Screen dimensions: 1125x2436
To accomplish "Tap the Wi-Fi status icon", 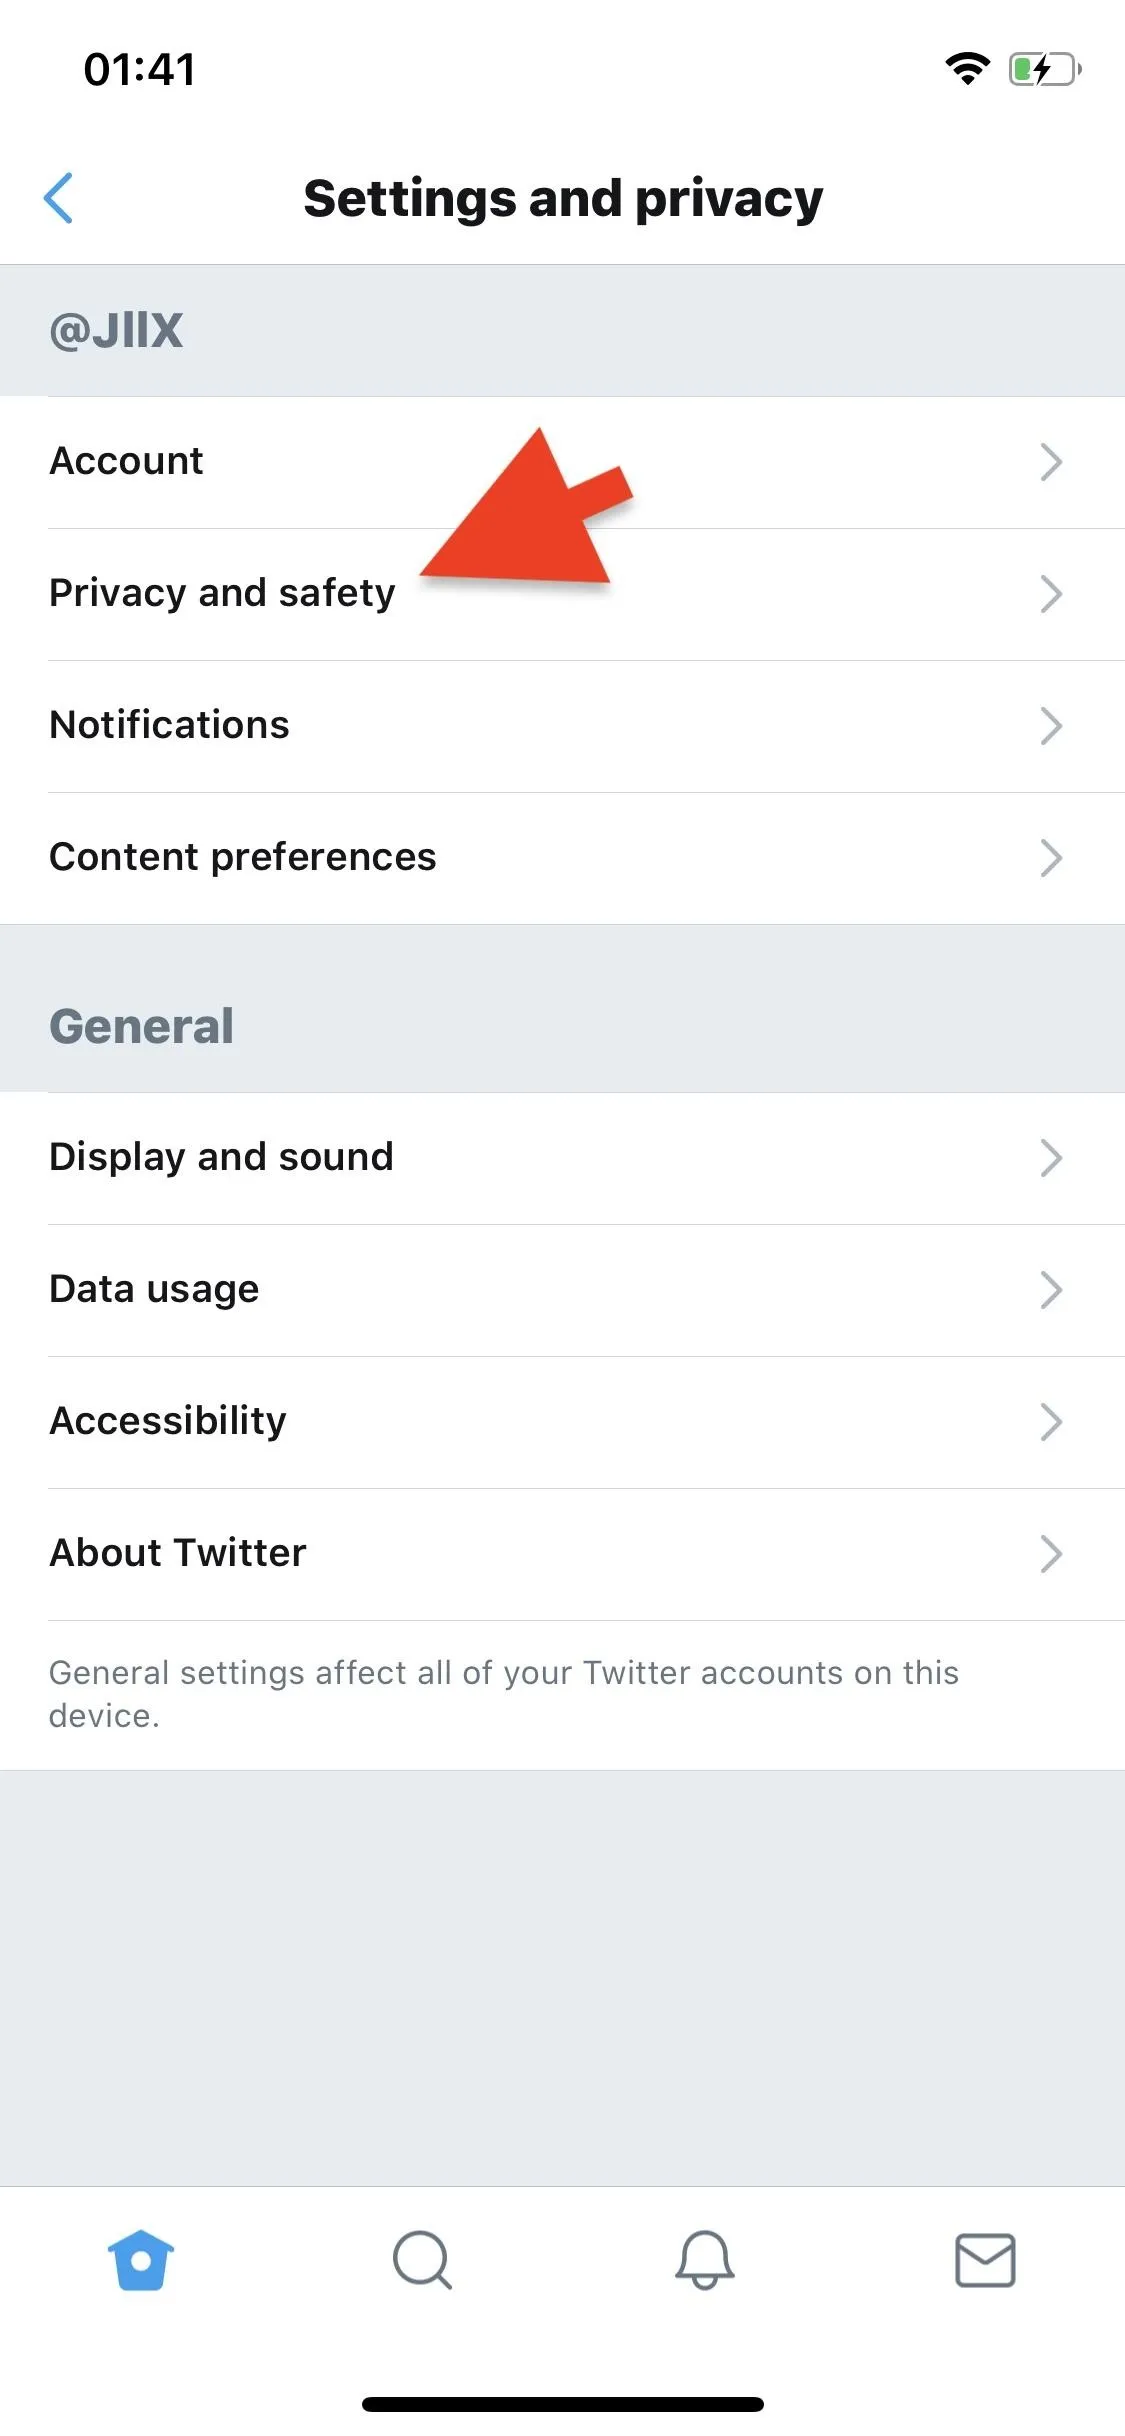I will click(x=967, y=69).
